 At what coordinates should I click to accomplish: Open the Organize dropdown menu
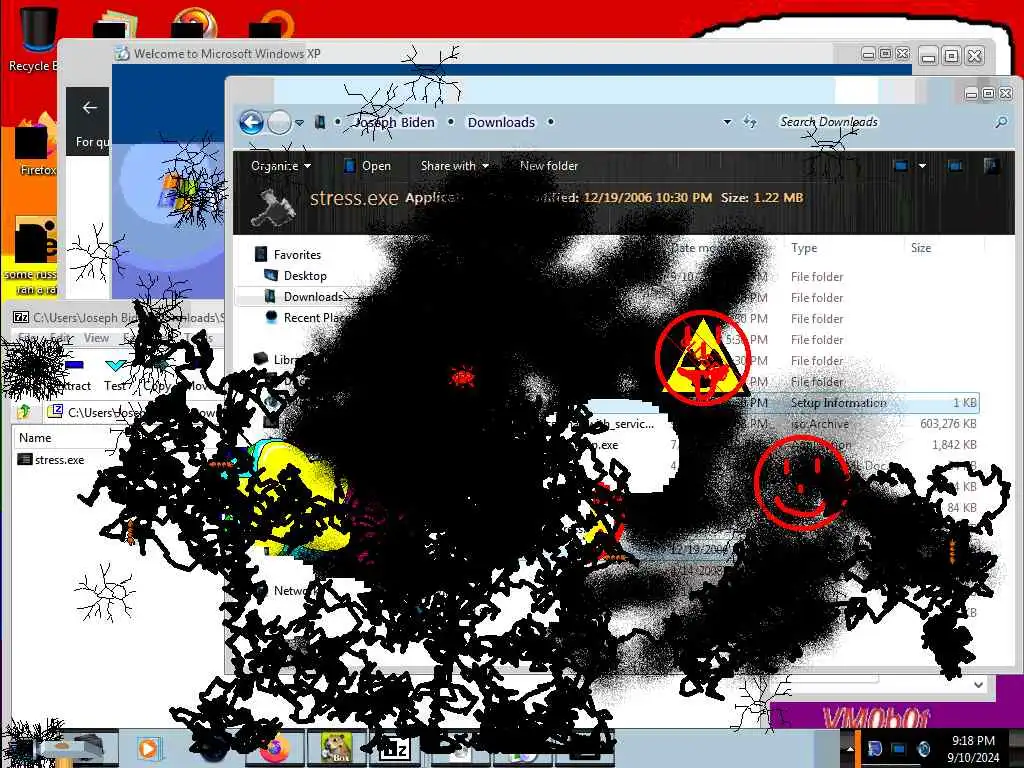[281, 166]
